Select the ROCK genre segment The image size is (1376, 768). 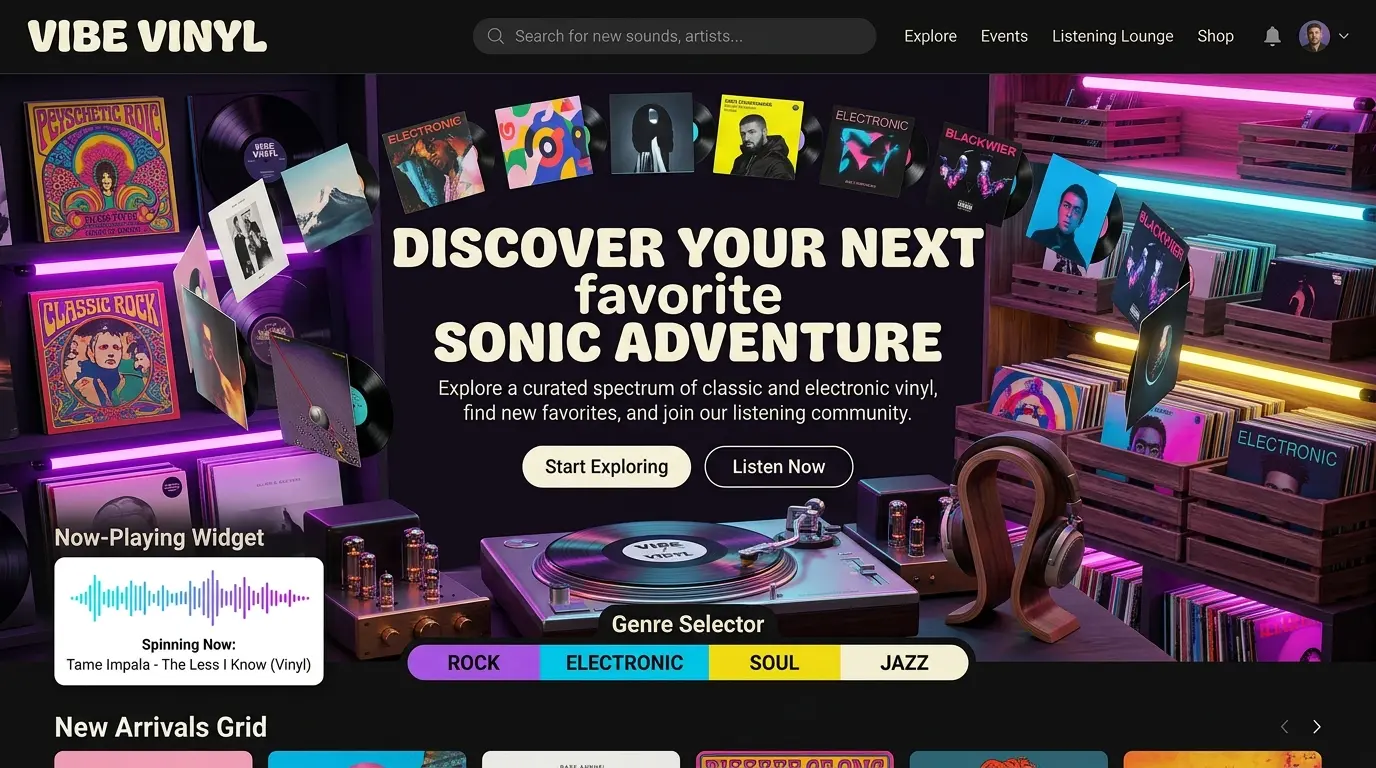474,663
